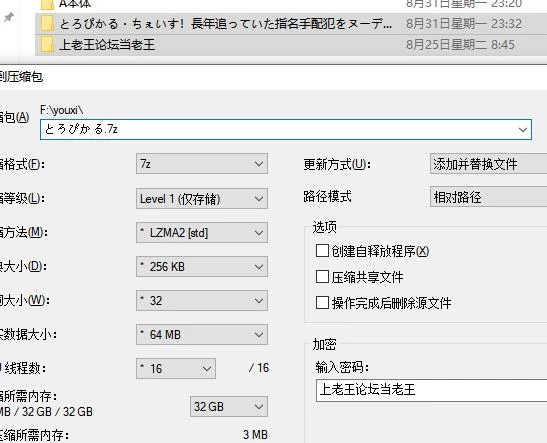This screenshot has height=443, width=547.
Task: Expand the 64 MB solid block size dropdown
Action: [x=202, y=335]
